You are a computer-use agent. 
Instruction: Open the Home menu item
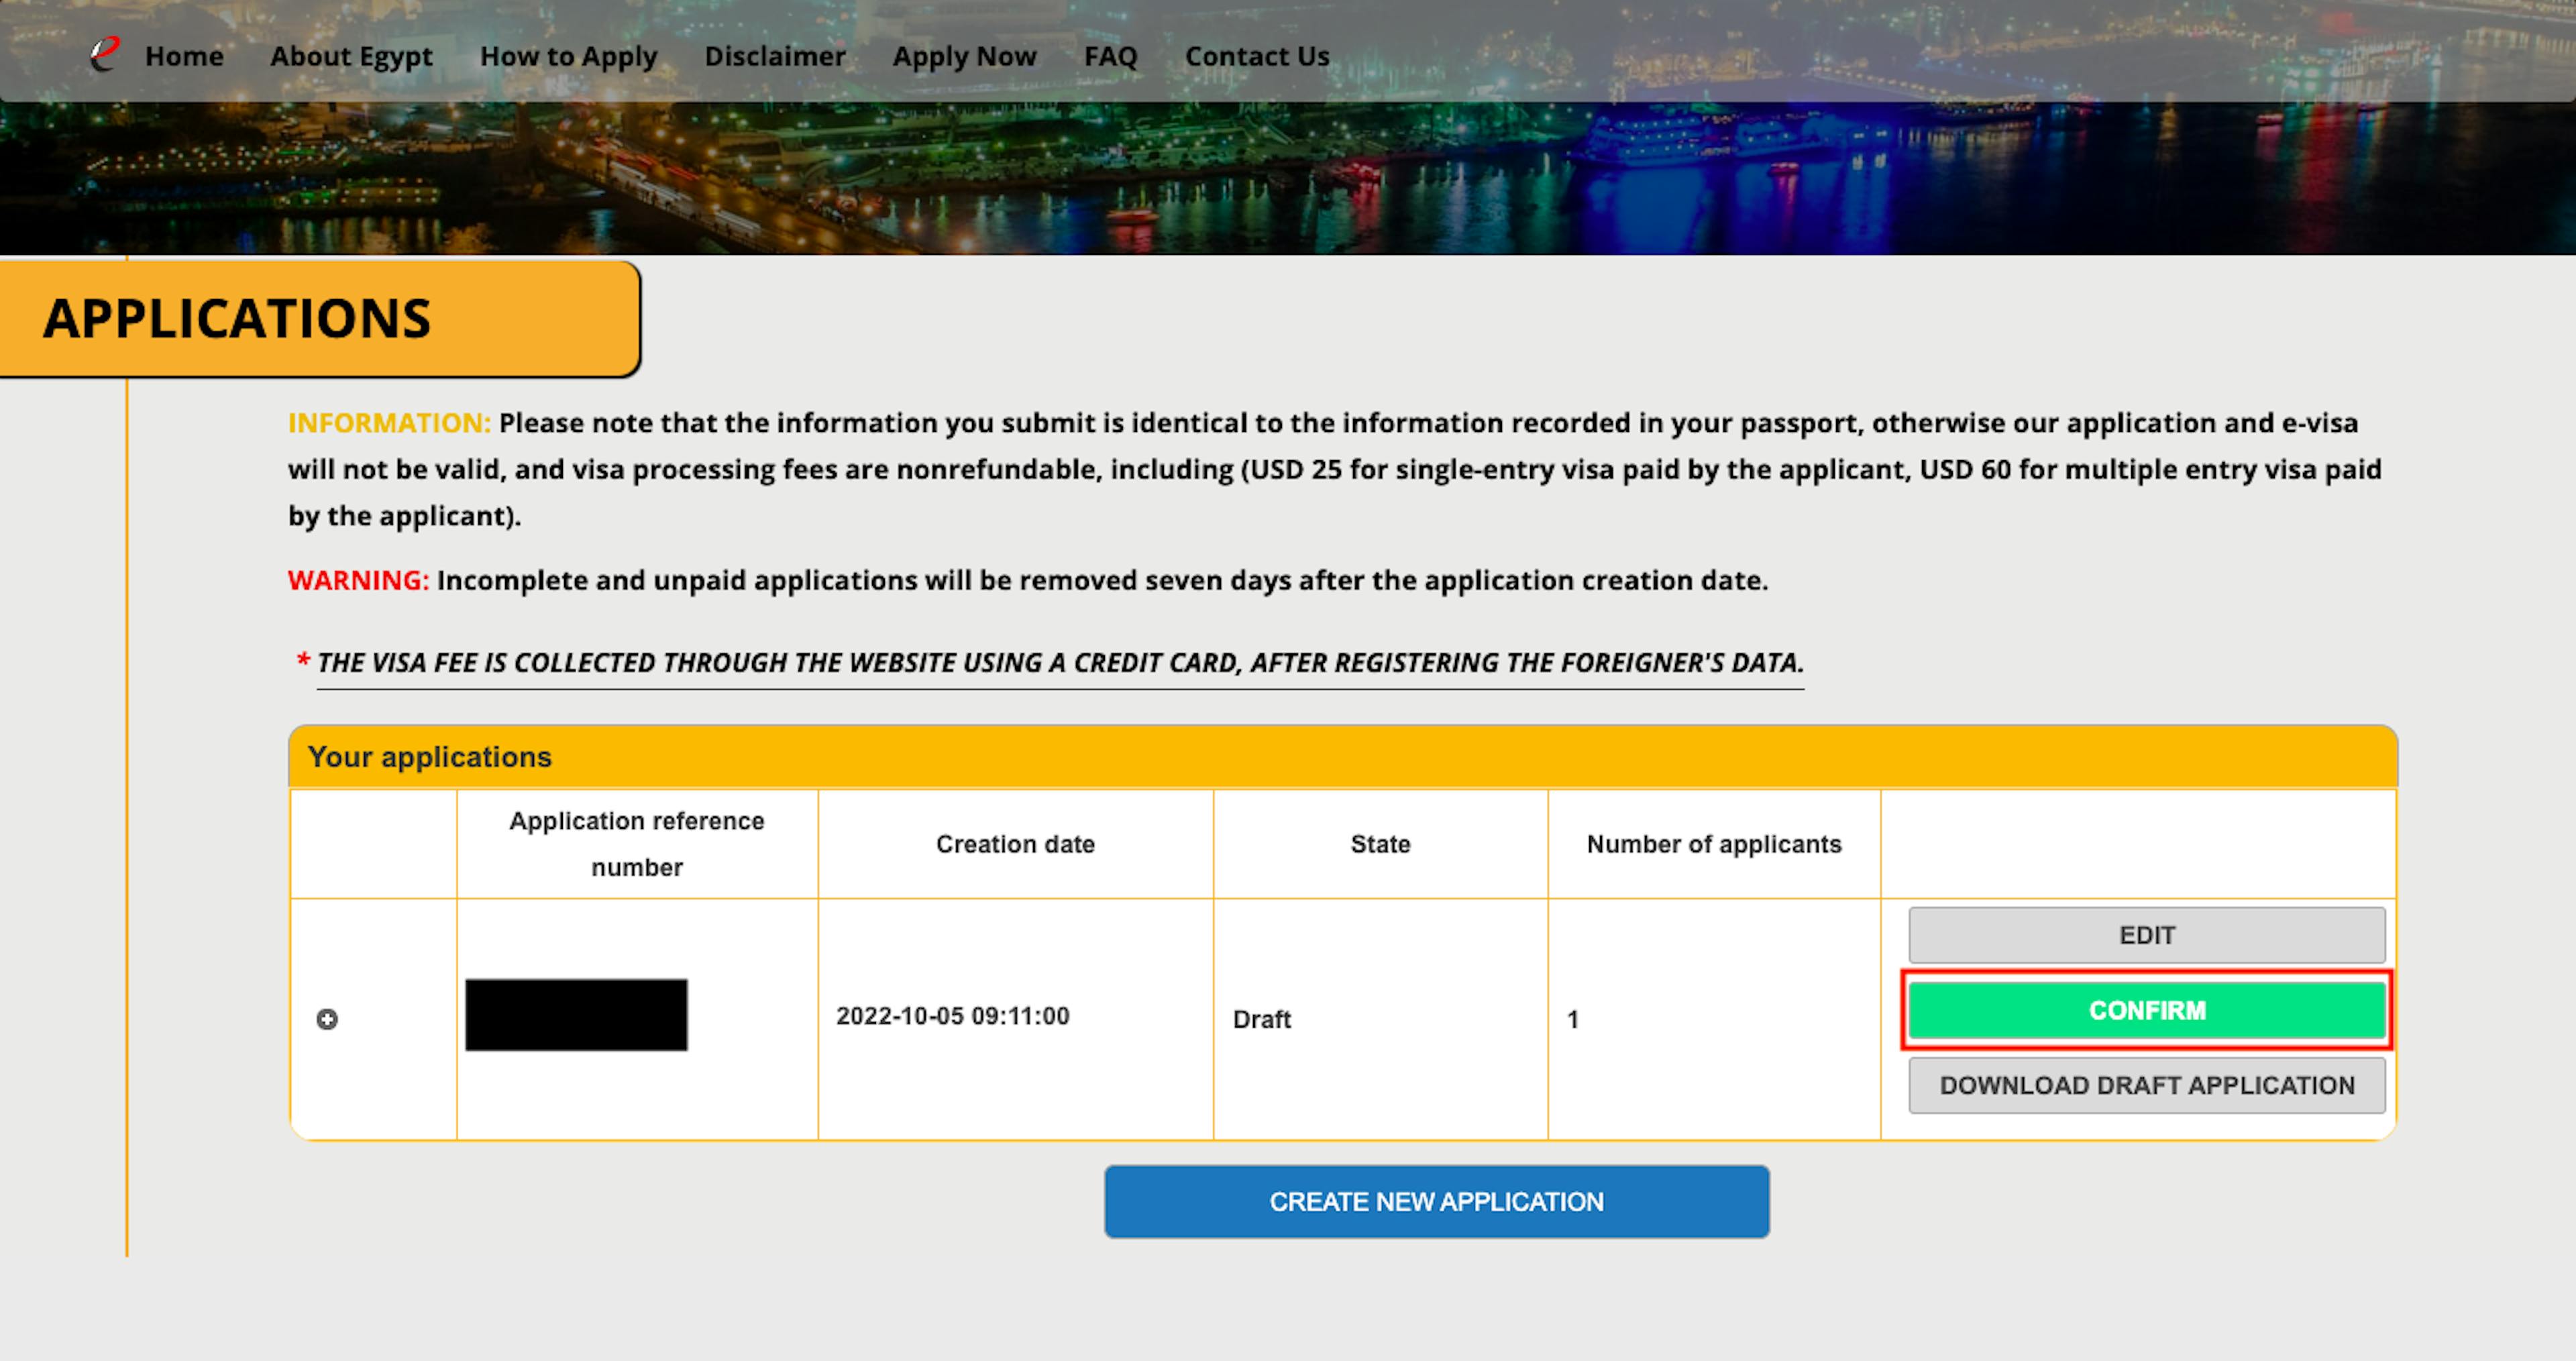[x=184, y=56]
